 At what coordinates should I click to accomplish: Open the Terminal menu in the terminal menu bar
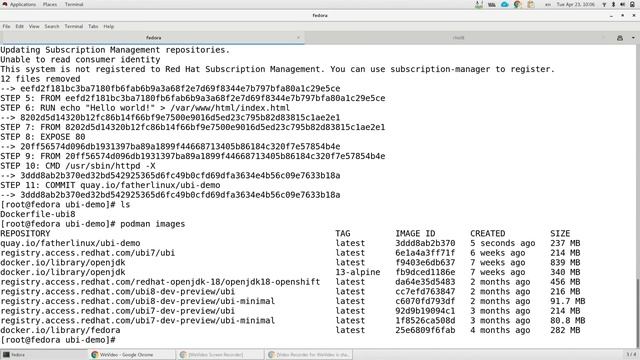pos(73,27)
